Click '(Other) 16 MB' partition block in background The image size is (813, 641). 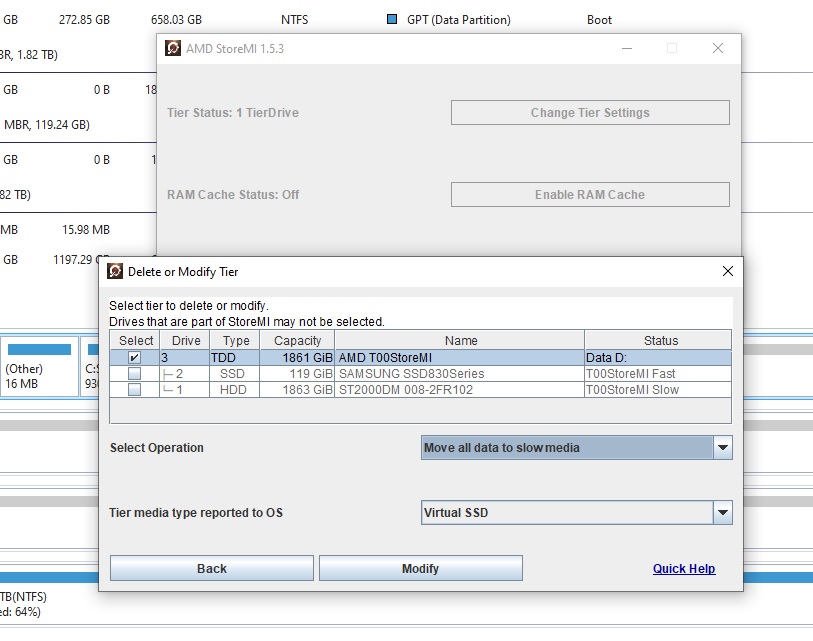point(39,366)
